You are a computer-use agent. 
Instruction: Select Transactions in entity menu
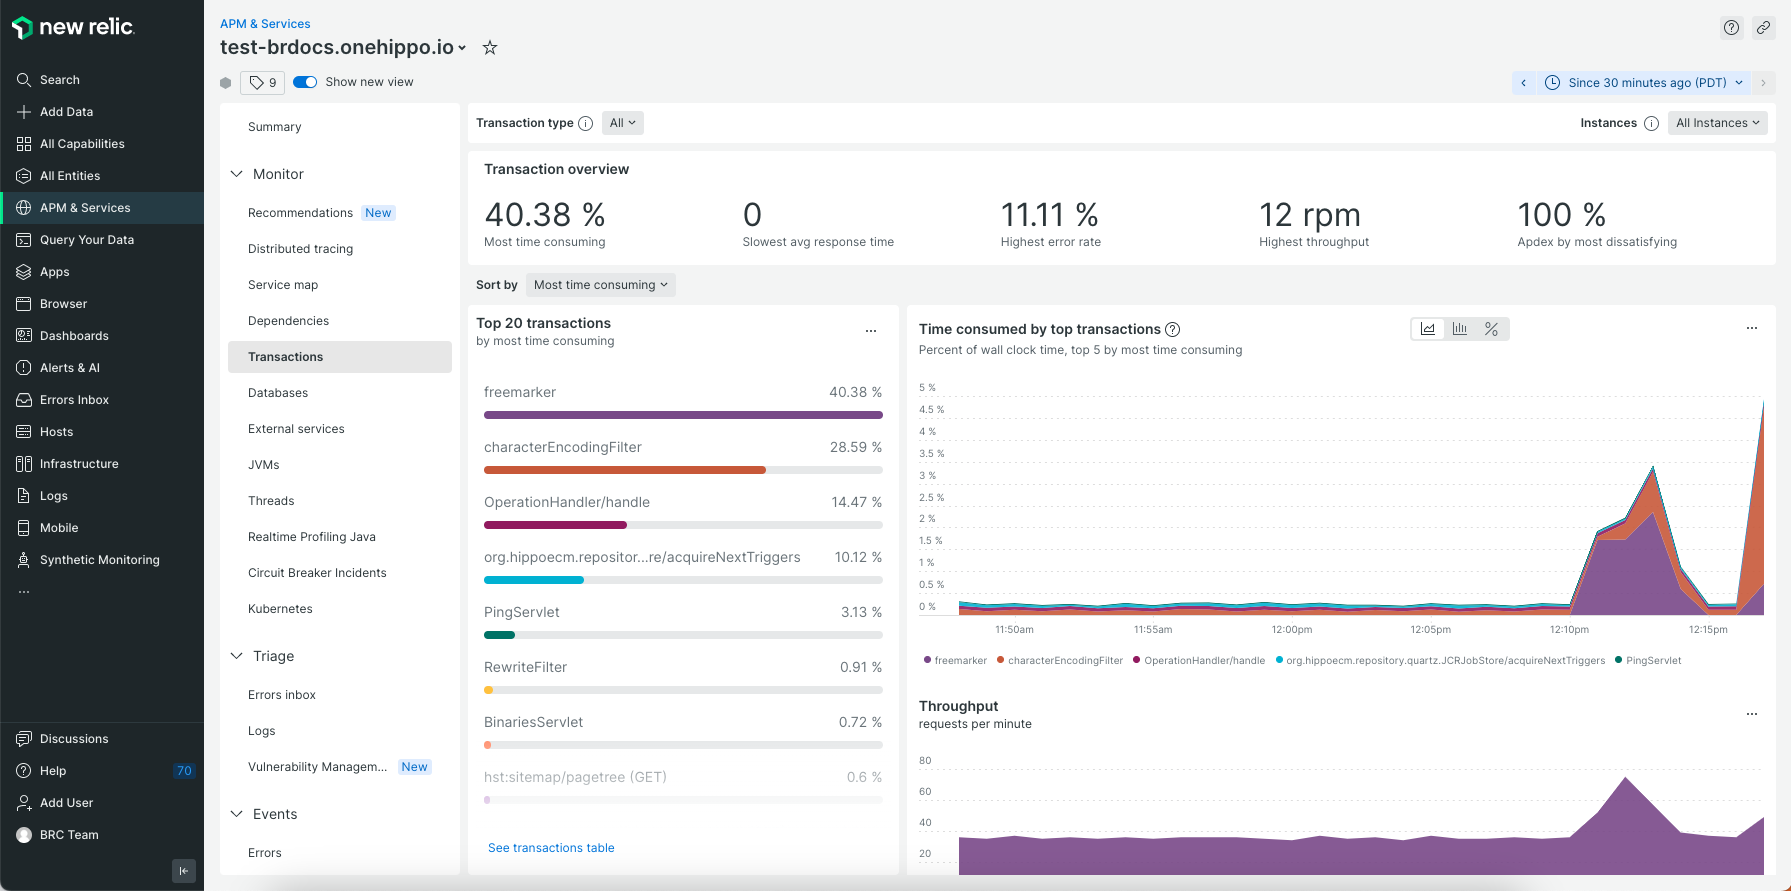(340, 357)
